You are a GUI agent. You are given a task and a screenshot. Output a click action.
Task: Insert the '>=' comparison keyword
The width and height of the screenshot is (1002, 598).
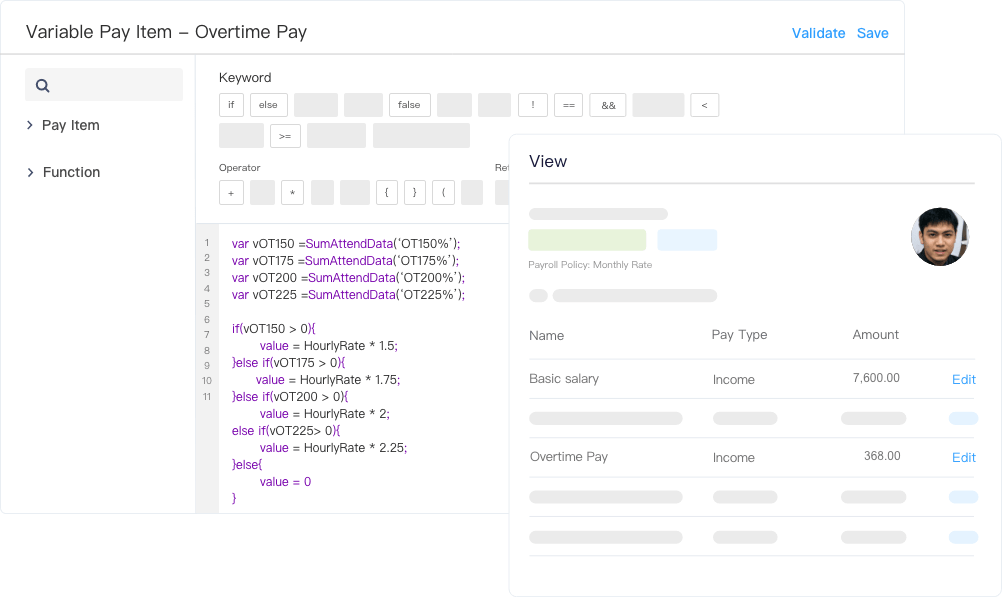click(285, 136)
